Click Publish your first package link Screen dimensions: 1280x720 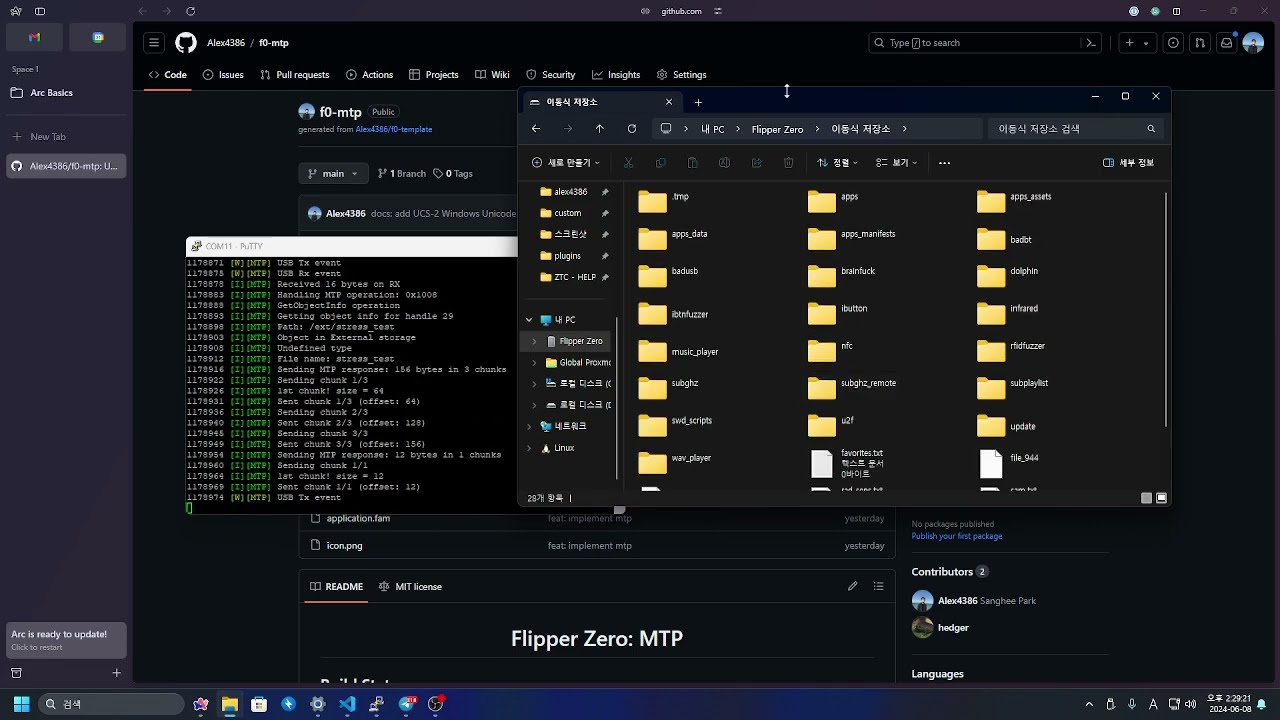tap(957, 536)
